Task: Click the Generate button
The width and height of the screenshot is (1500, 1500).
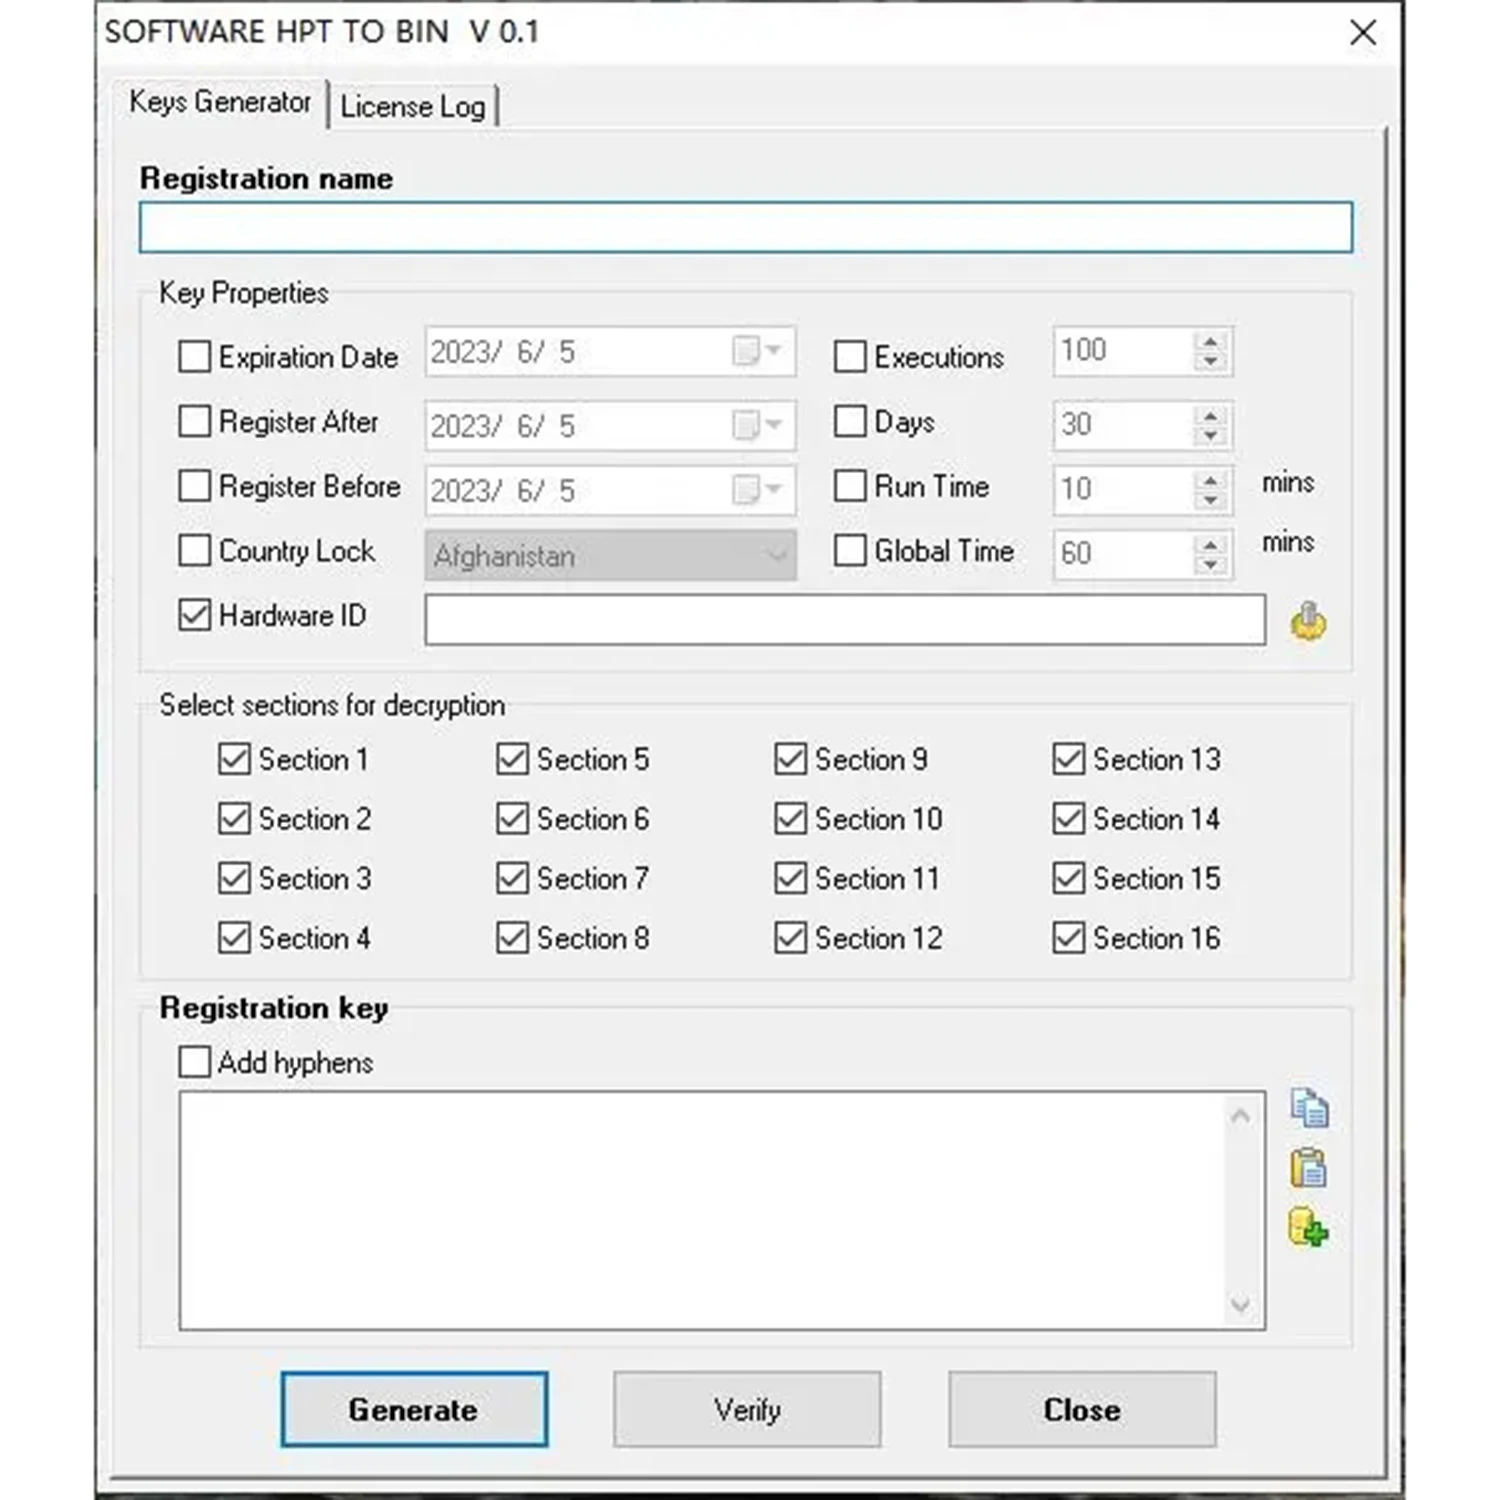Action: coord(414,1409)
